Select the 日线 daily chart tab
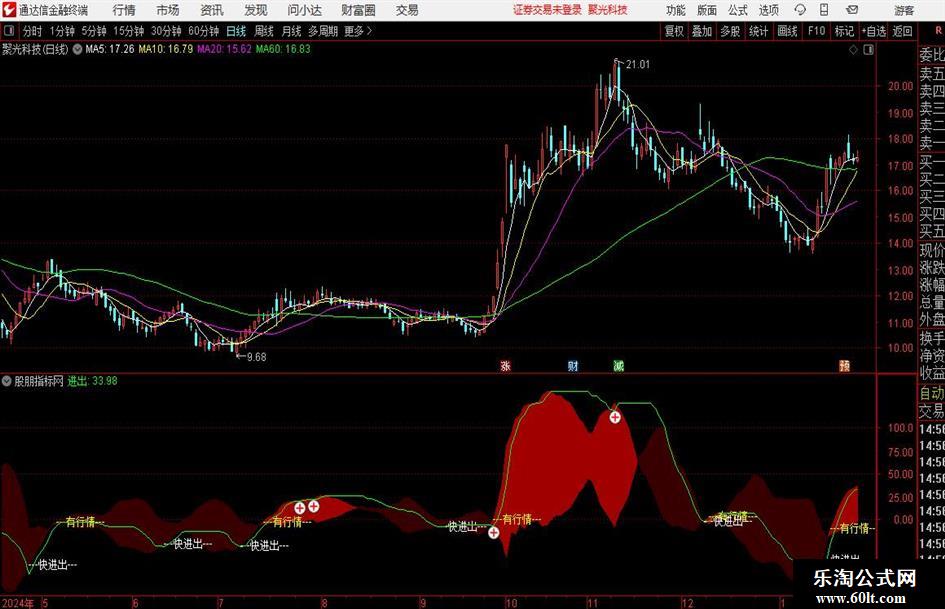The image size is (945, 609). pyautogui.click(x=236, y=31)
